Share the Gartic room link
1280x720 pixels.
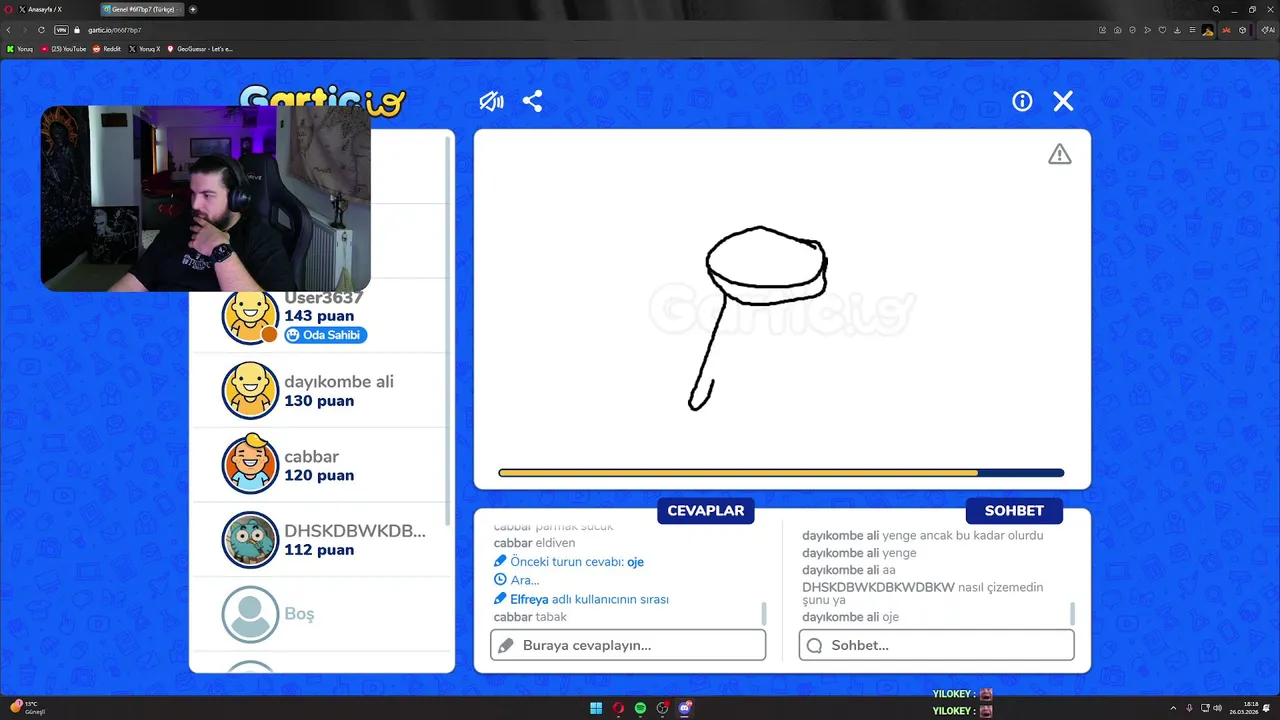tap(532, 101)
